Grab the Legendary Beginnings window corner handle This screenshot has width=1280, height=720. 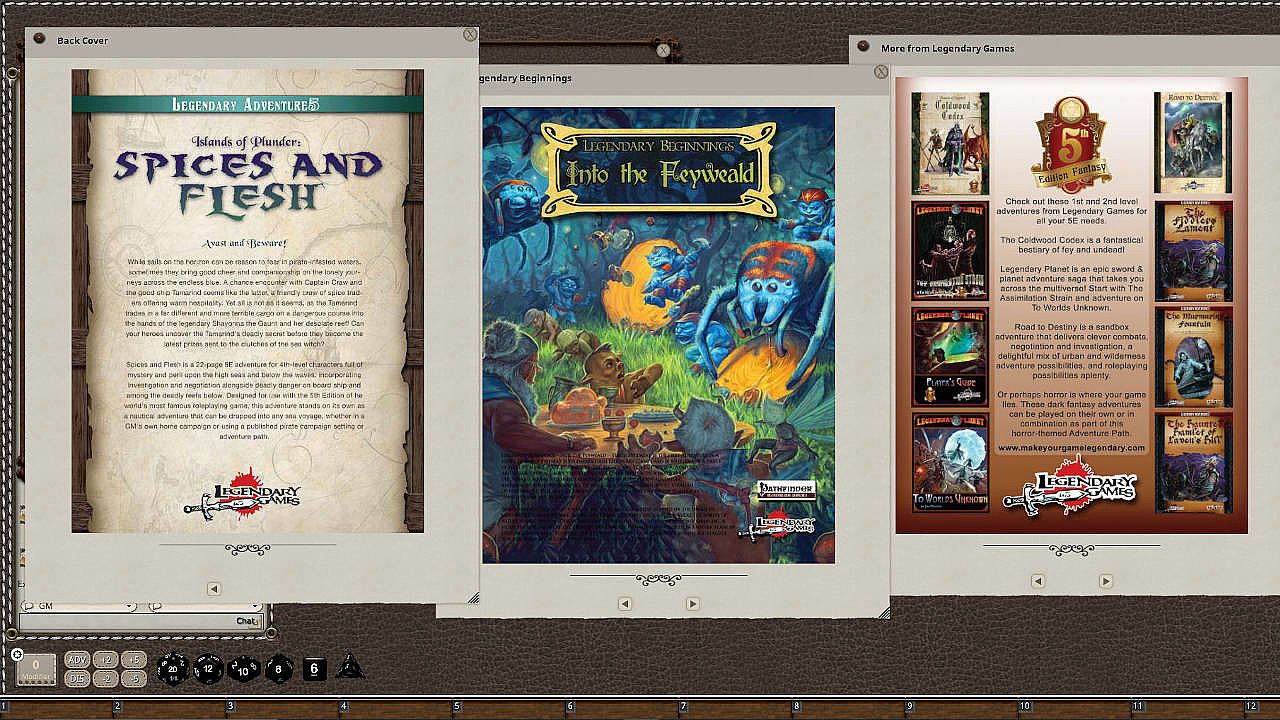(x=884, y=613)
